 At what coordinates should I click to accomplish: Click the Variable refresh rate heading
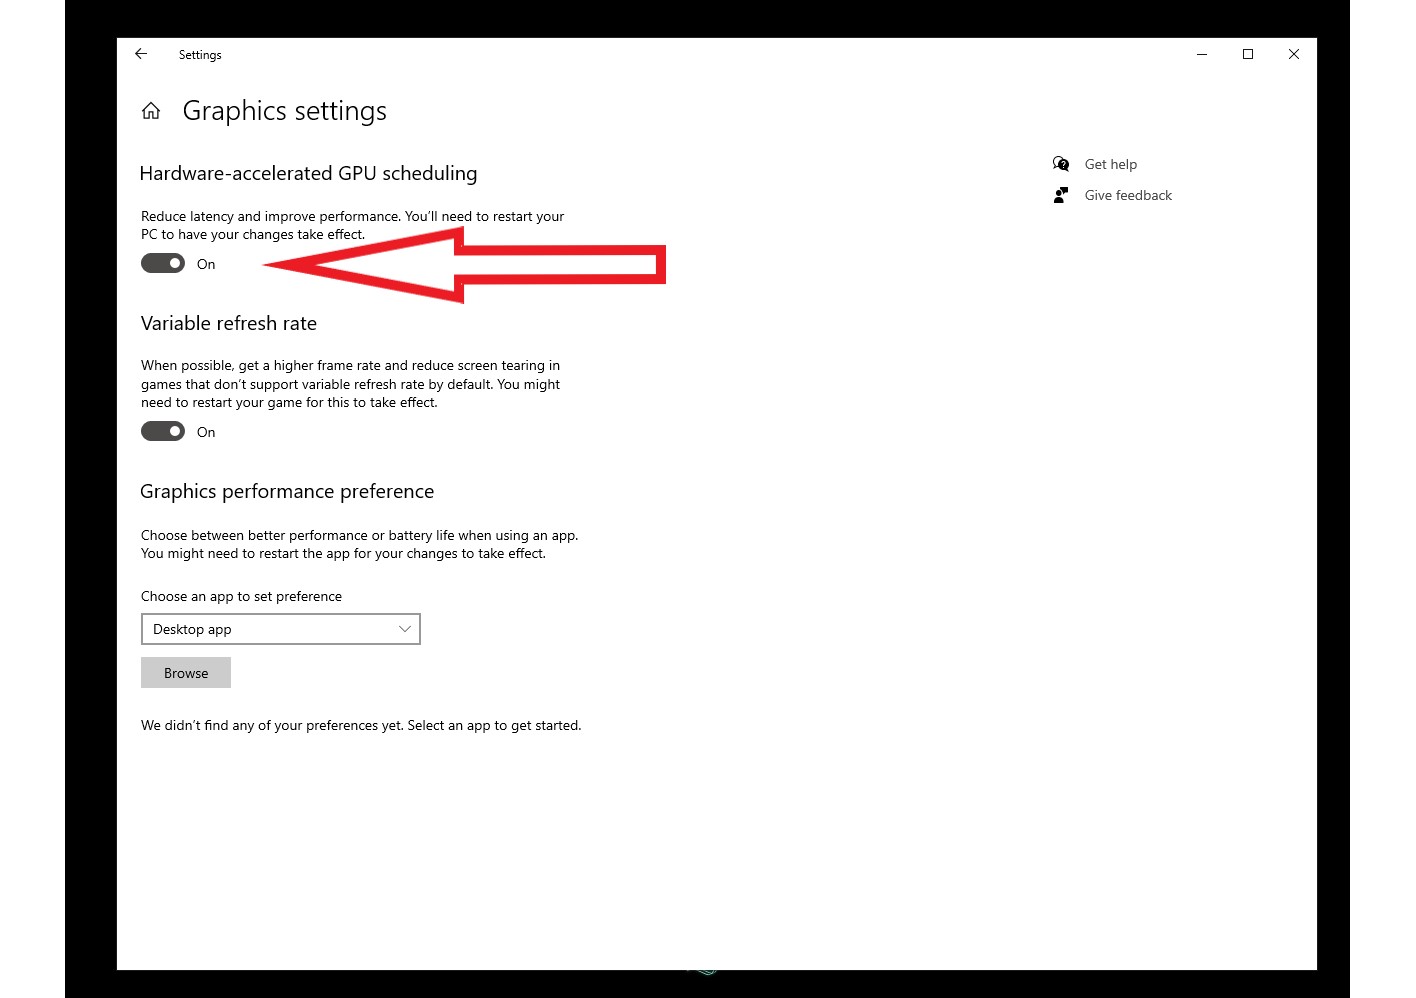[x=229, y=323]
